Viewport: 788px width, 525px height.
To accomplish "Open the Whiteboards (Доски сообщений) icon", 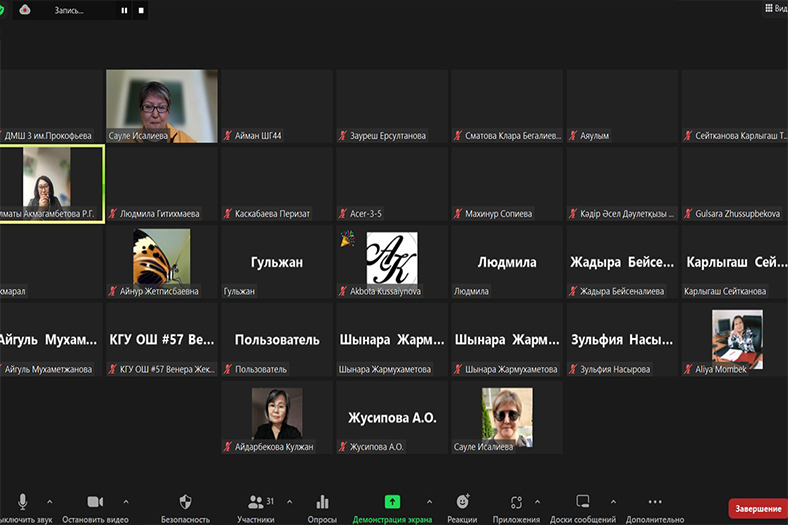I will click(582, 502).
